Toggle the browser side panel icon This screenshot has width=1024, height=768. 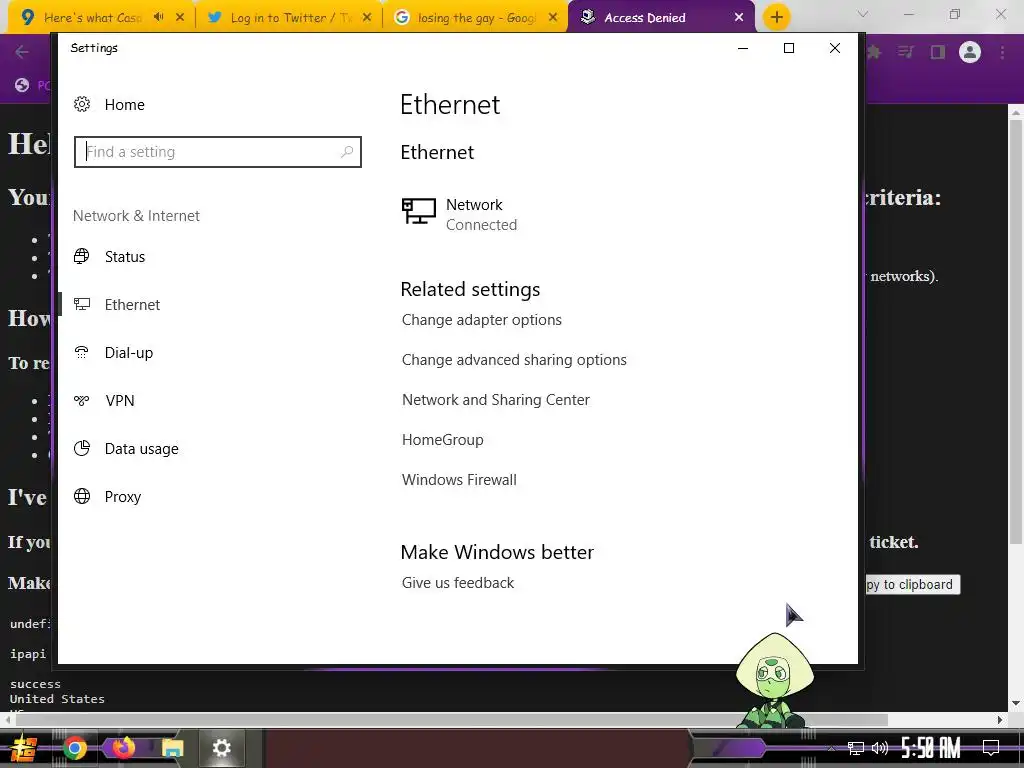click(x=938, y=52)
